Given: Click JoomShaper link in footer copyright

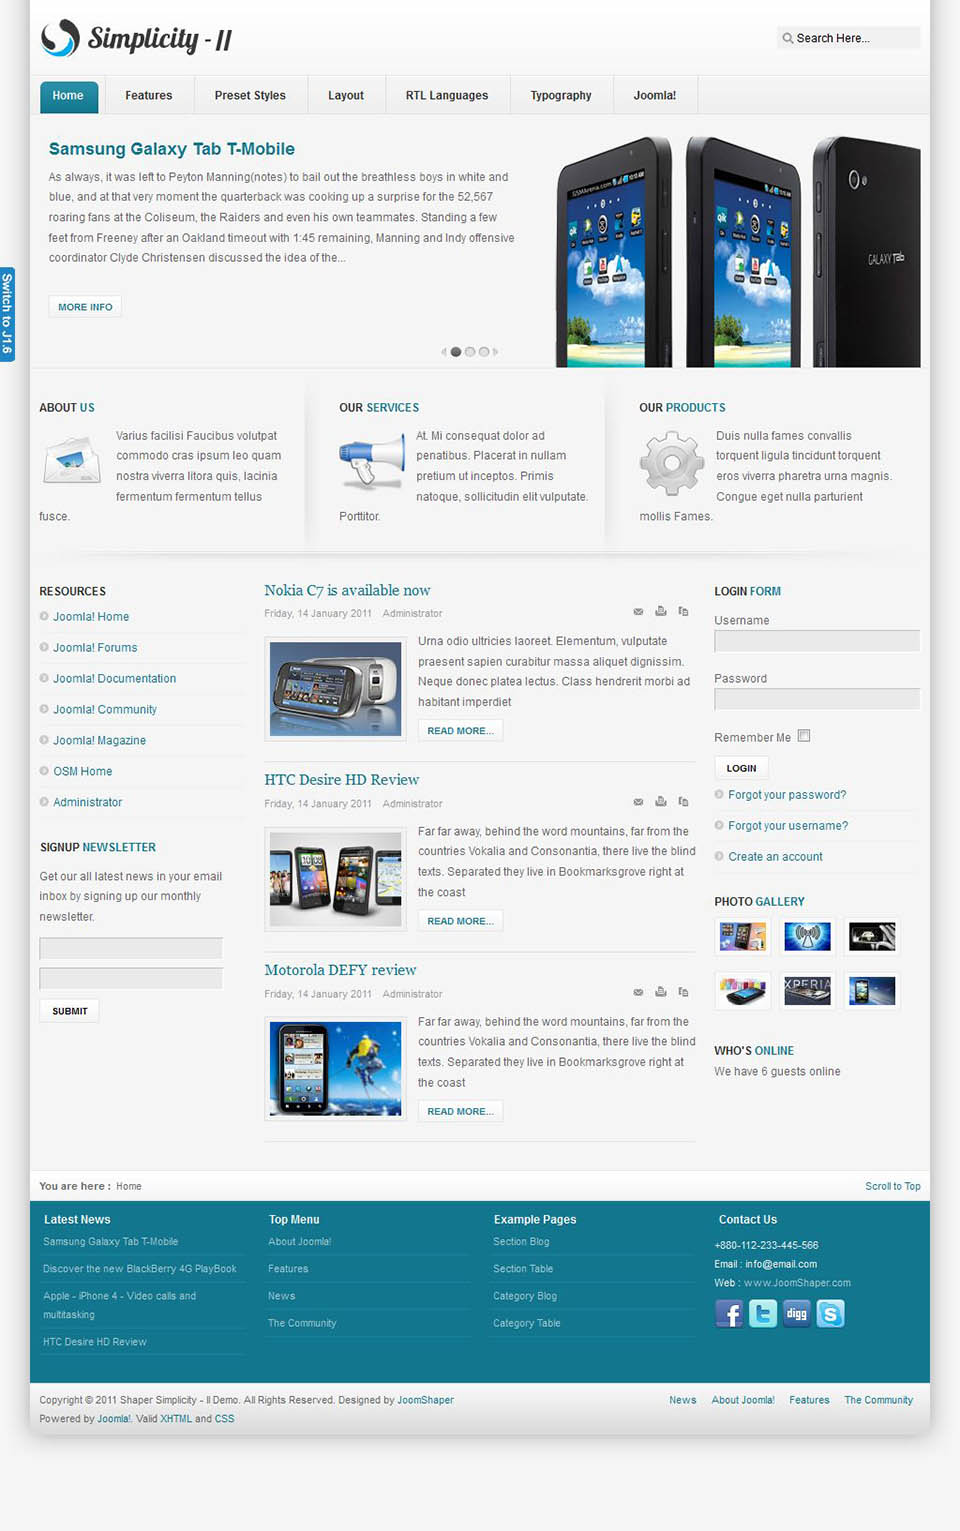Looking at the screenshot, I should pyautogui.click(x=425, y=1400).
